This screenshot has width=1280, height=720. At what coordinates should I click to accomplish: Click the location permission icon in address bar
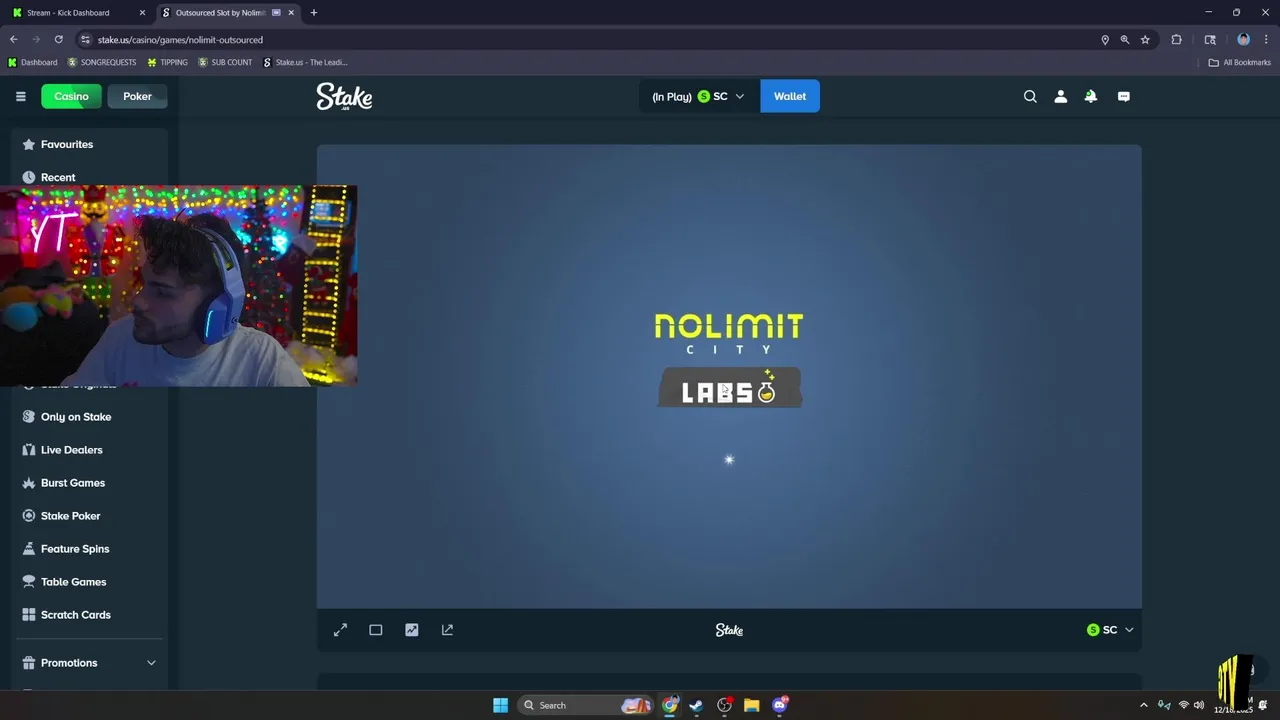point(1105,40)
